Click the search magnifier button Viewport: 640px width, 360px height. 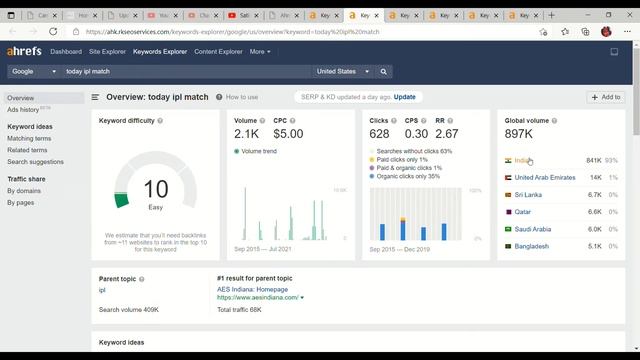pos(383,71)
